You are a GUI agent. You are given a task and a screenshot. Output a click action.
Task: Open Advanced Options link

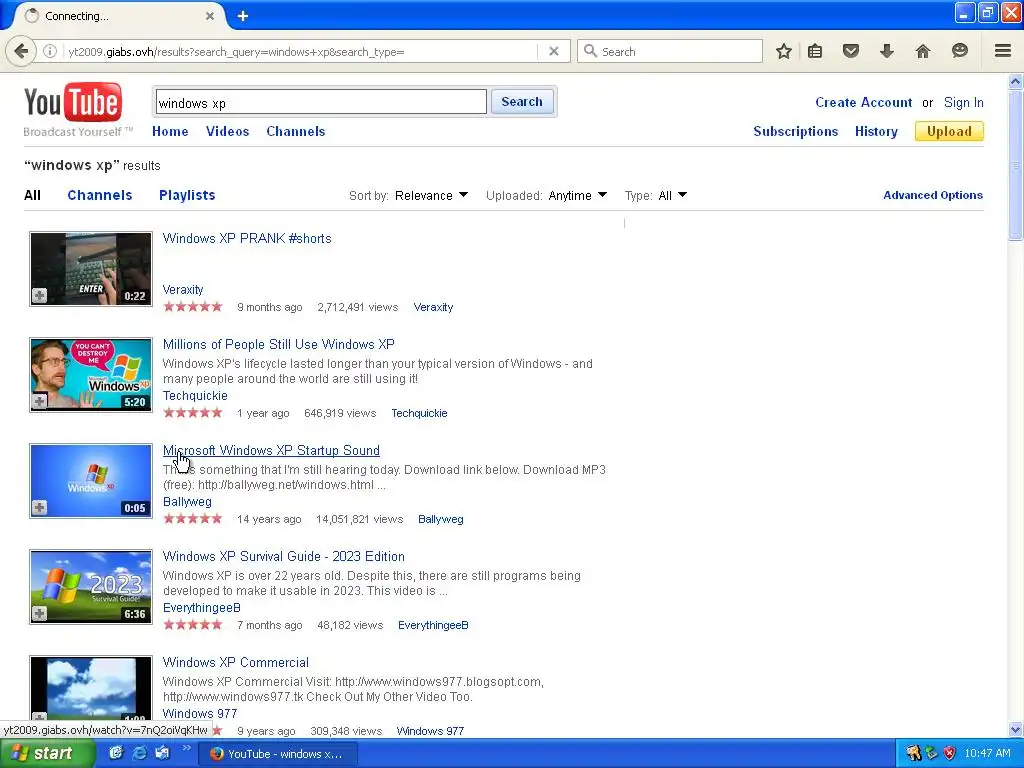[933, 195]
